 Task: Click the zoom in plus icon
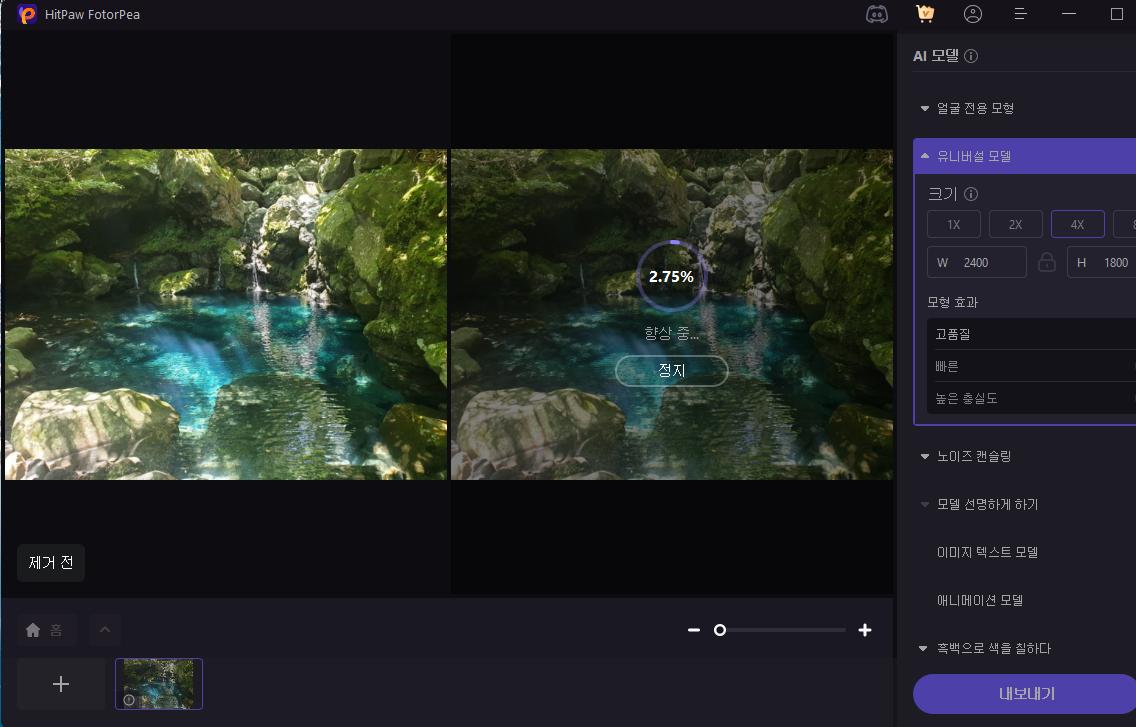(x=865, y=630)
